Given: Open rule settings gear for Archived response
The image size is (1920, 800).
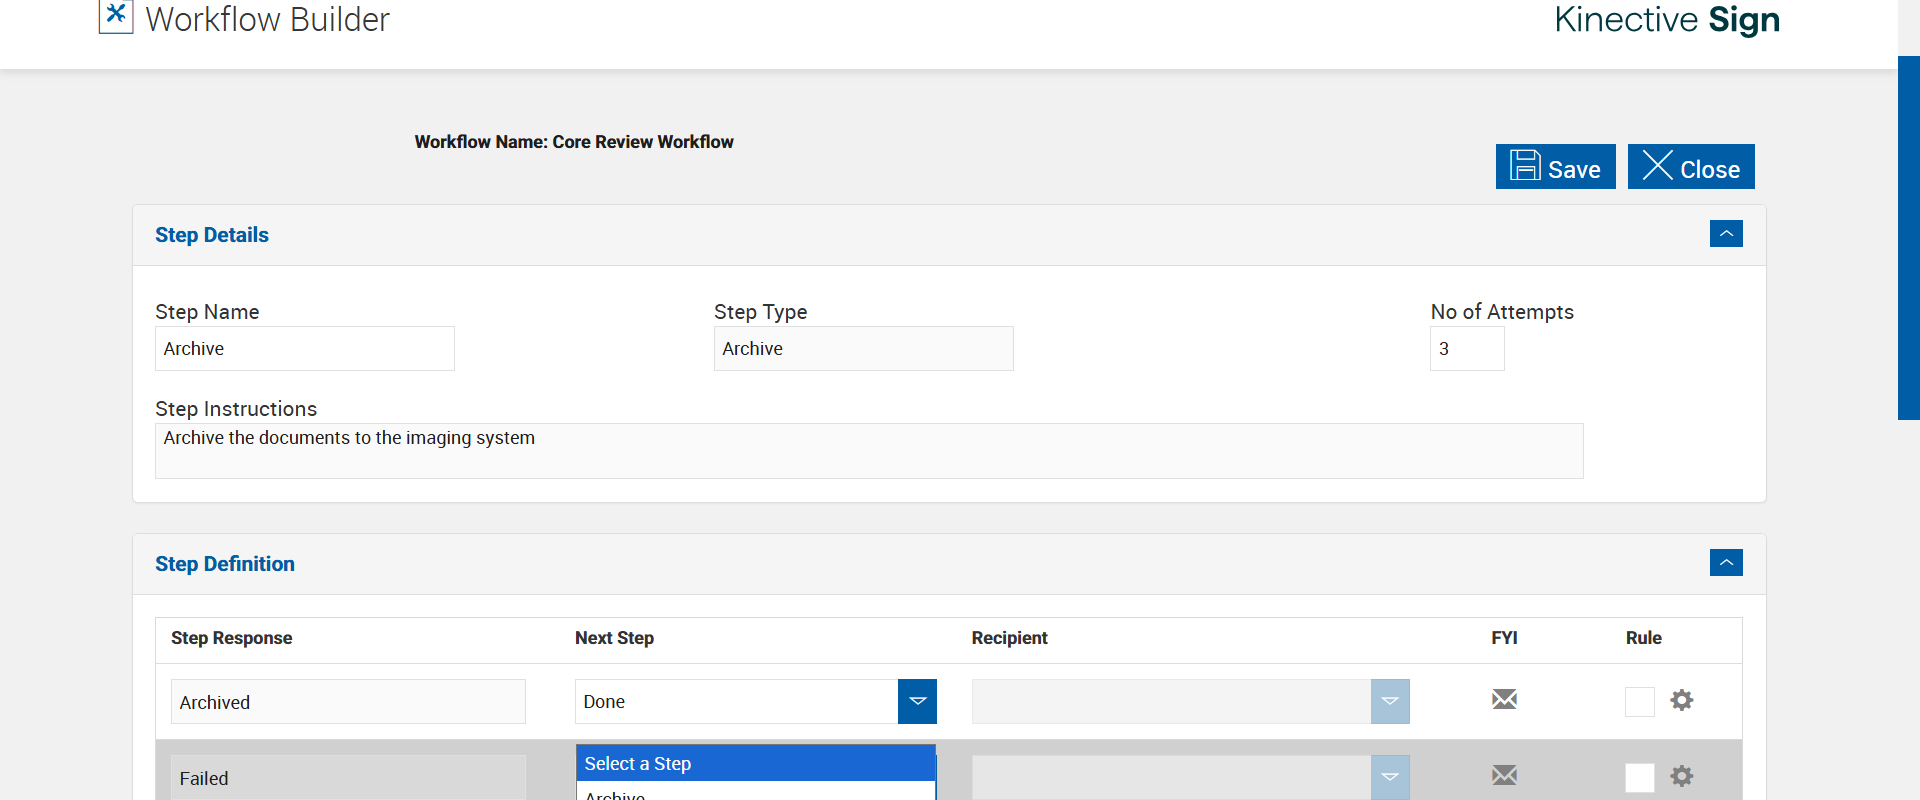Looking at the screenshot, I should tap(1682, 700).
